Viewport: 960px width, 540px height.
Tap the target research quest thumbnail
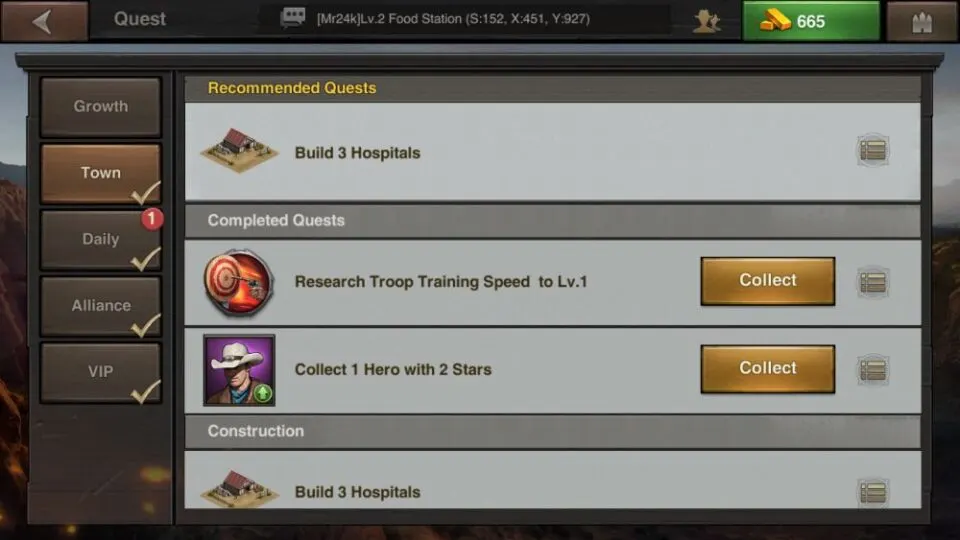coord(239,282)
